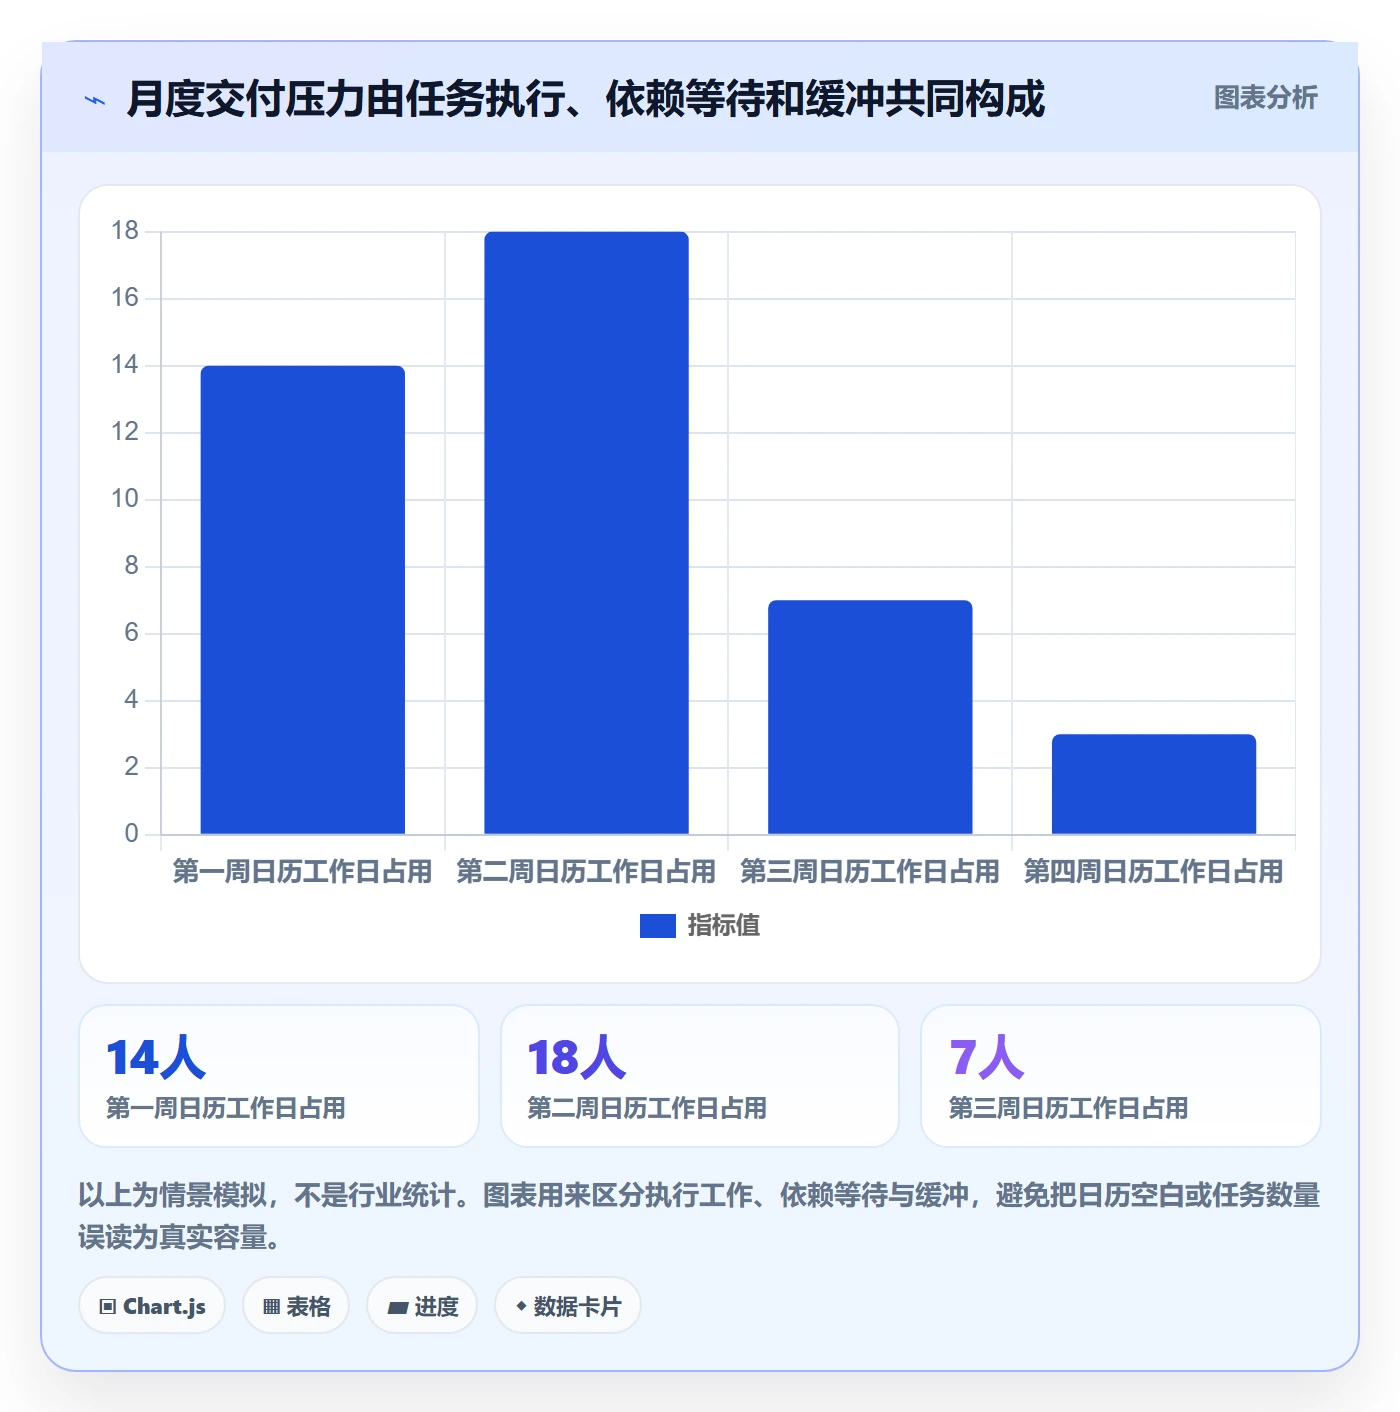Click the 第三周日历工作日占用 caption under 7人

(1068, 1108)
